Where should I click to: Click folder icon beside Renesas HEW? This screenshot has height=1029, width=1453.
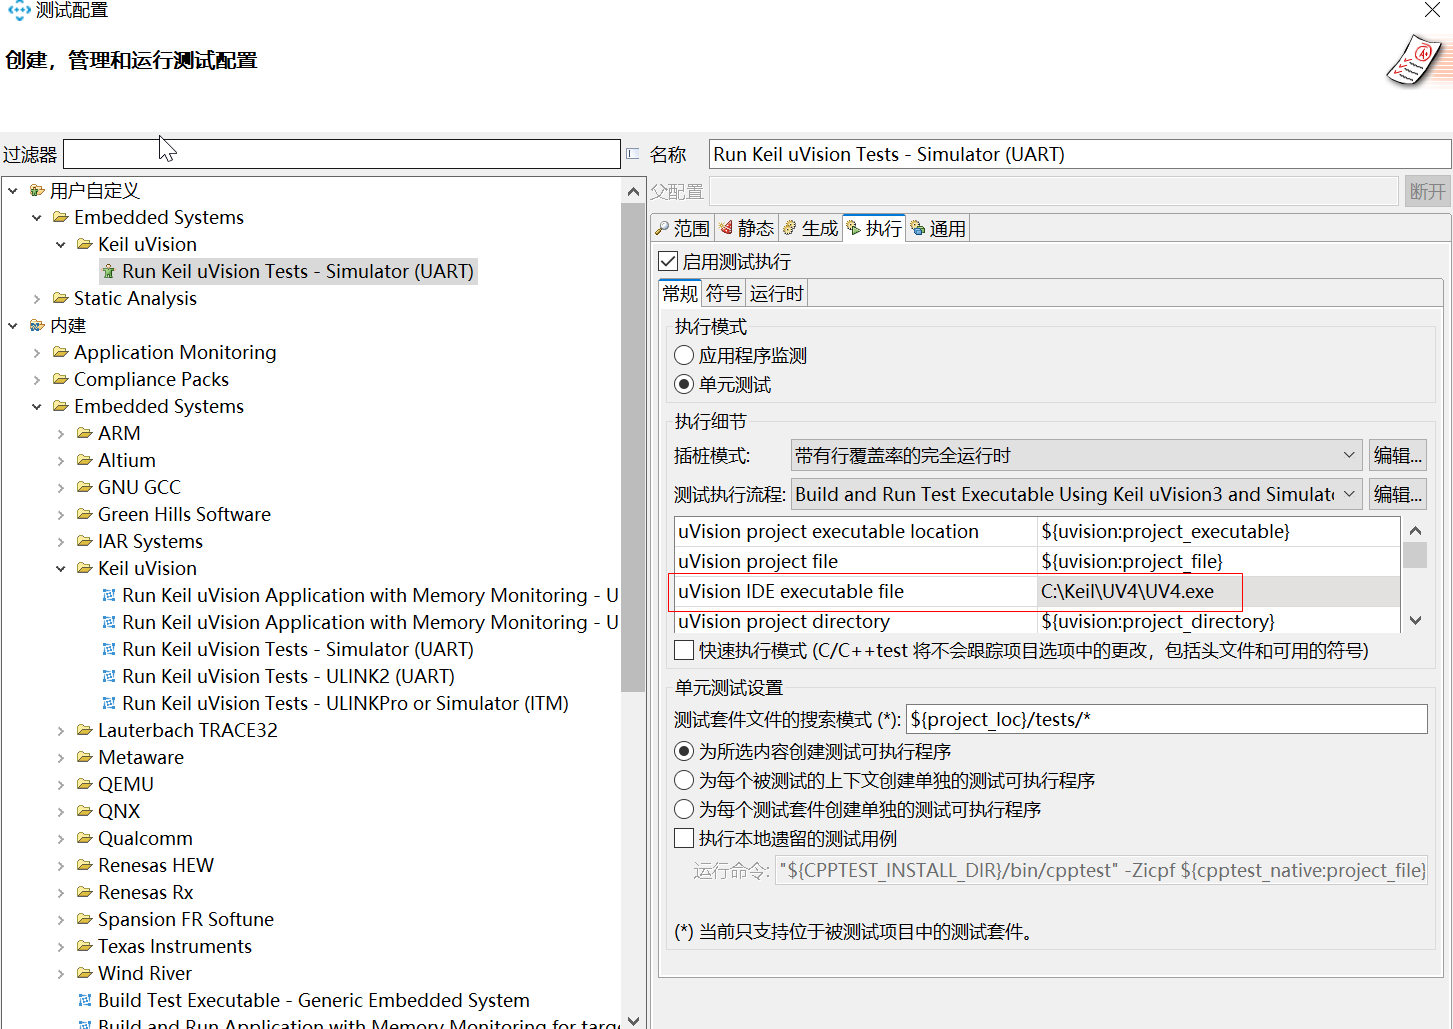click(x=85, y=865)
